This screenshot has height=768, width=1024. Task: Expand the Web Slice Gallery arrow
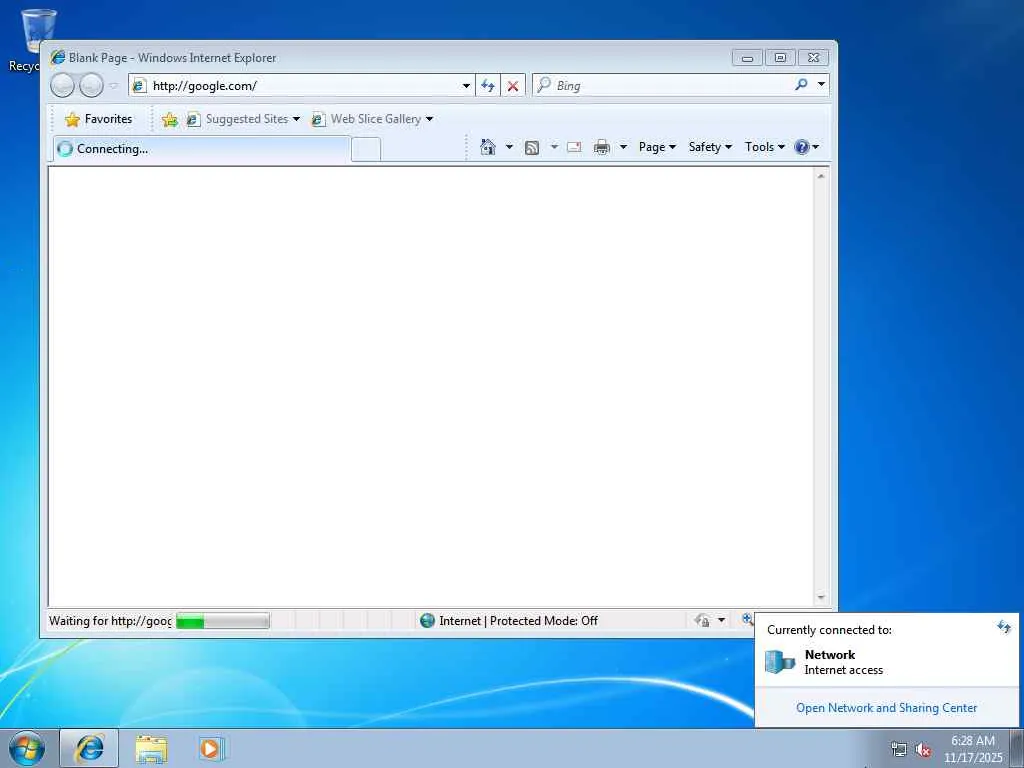pyautogui.click(x=430, y=119)
